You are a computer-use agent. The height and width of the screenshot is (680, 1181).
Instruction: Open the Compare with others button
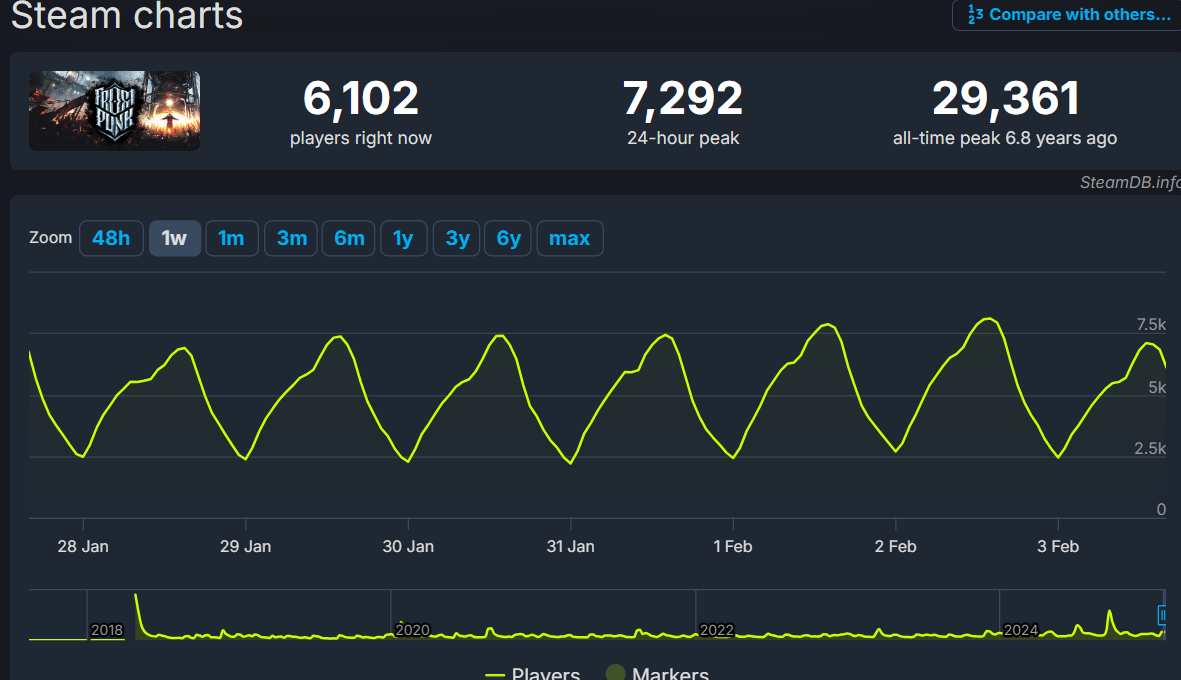(x=1067, y=14)
